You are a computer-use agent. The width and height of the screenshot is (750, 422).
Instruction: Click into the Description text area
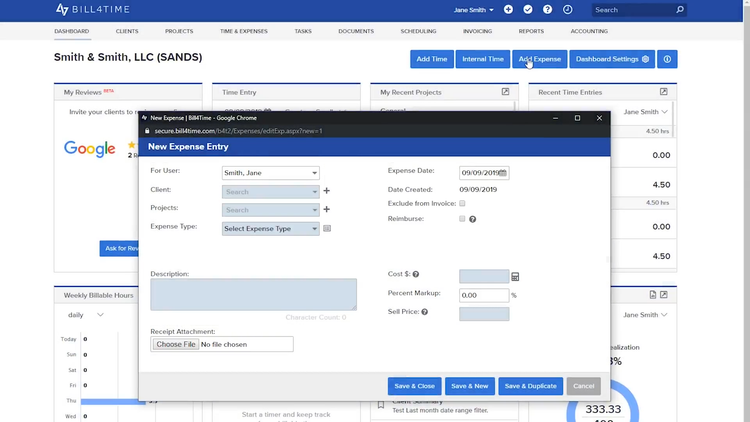[254, 294]
